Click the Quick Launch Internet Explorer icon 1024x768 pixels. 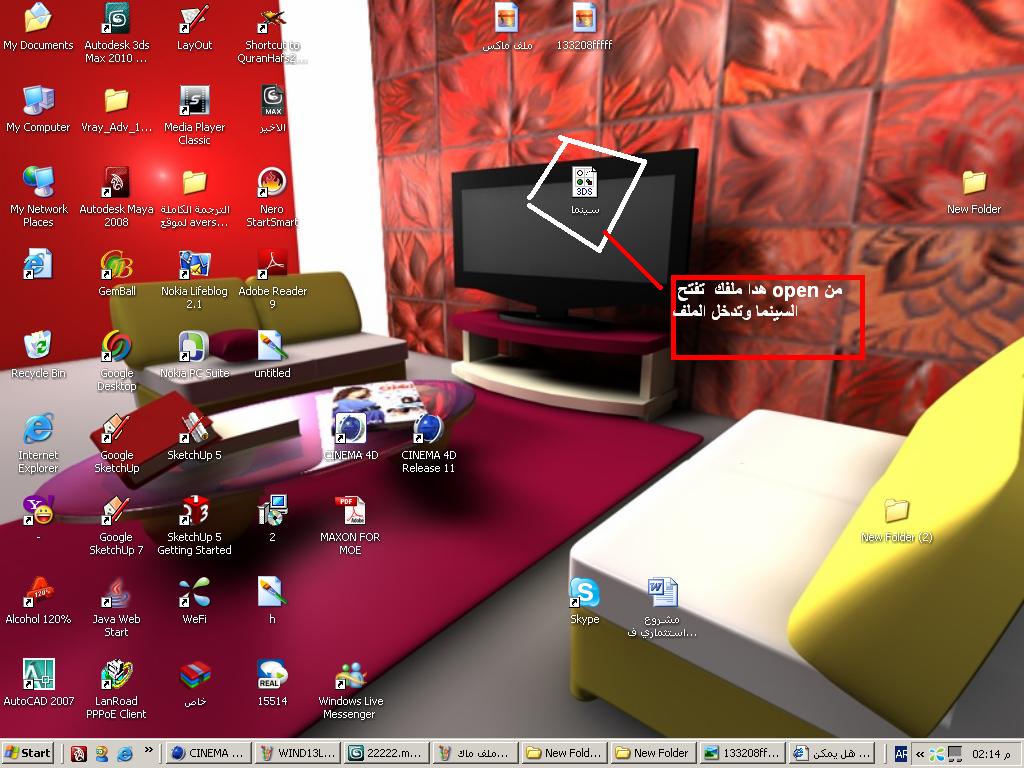pos(125,754)
